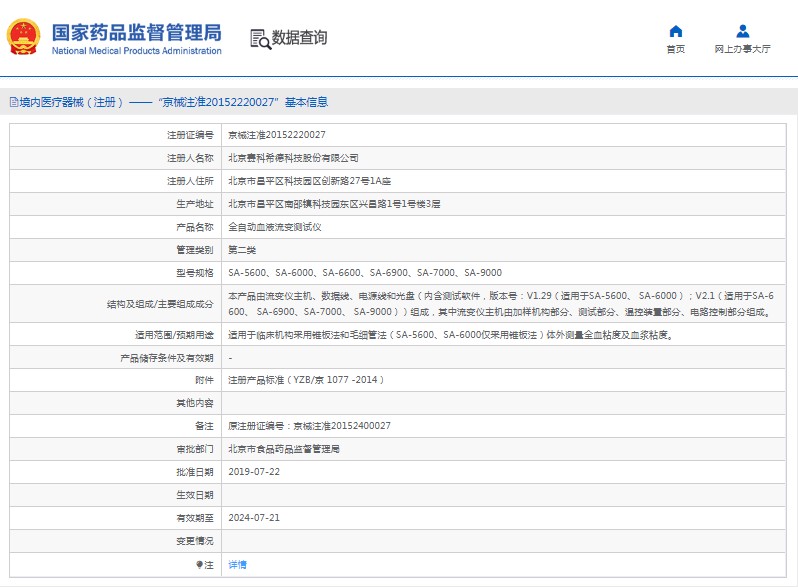The image size is (798, 587).
Task: Click the 注册产品标准 attachment value
Action: pos(306,380)
